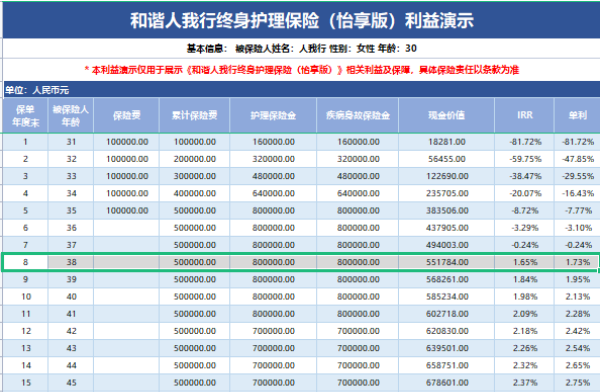Click IRR cell 1.98%
This screenshot has width=600, height=392.
tap(525, 297)
